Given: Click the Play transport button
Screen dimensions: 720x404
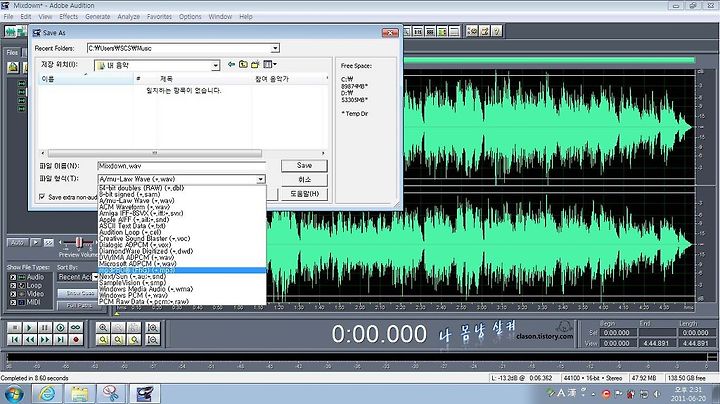Looking at the screenshot, I should pos(30,327).
